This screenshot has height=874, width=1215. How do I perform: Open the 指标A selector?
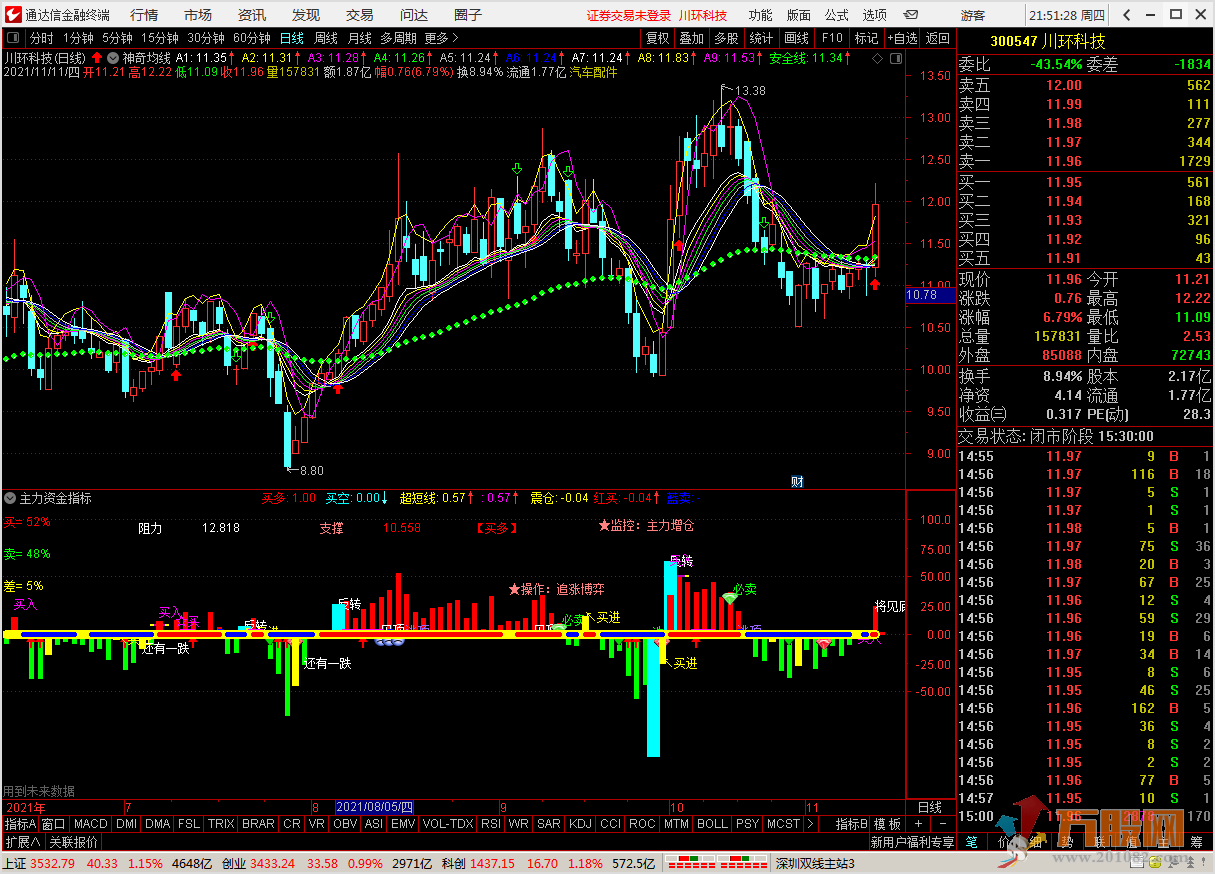(x=19, y=824)
